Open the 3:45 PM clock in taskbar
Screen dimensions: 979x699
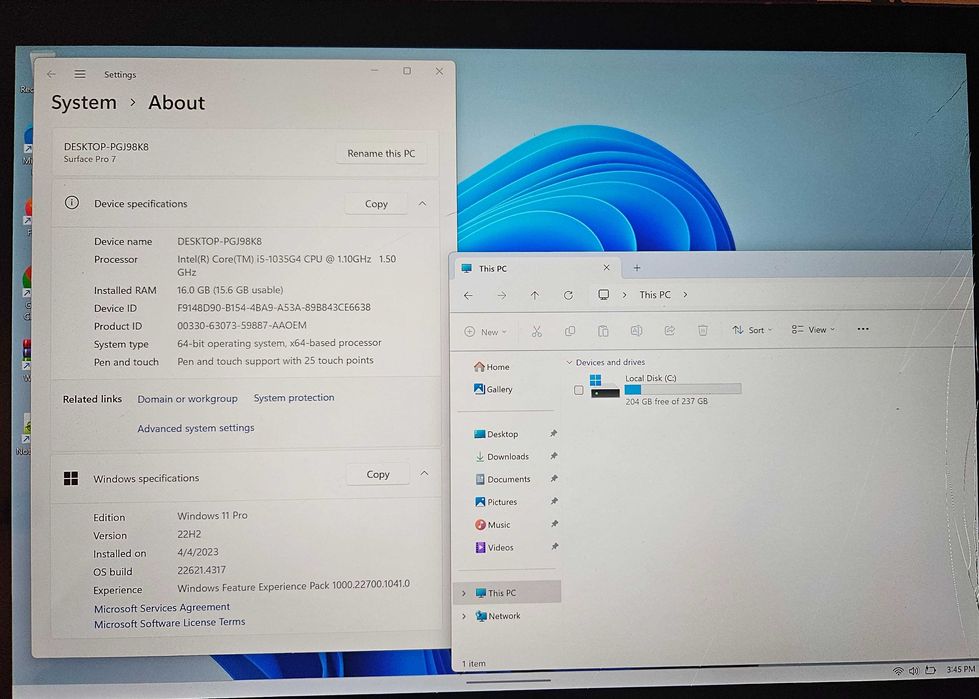(960, 669)
